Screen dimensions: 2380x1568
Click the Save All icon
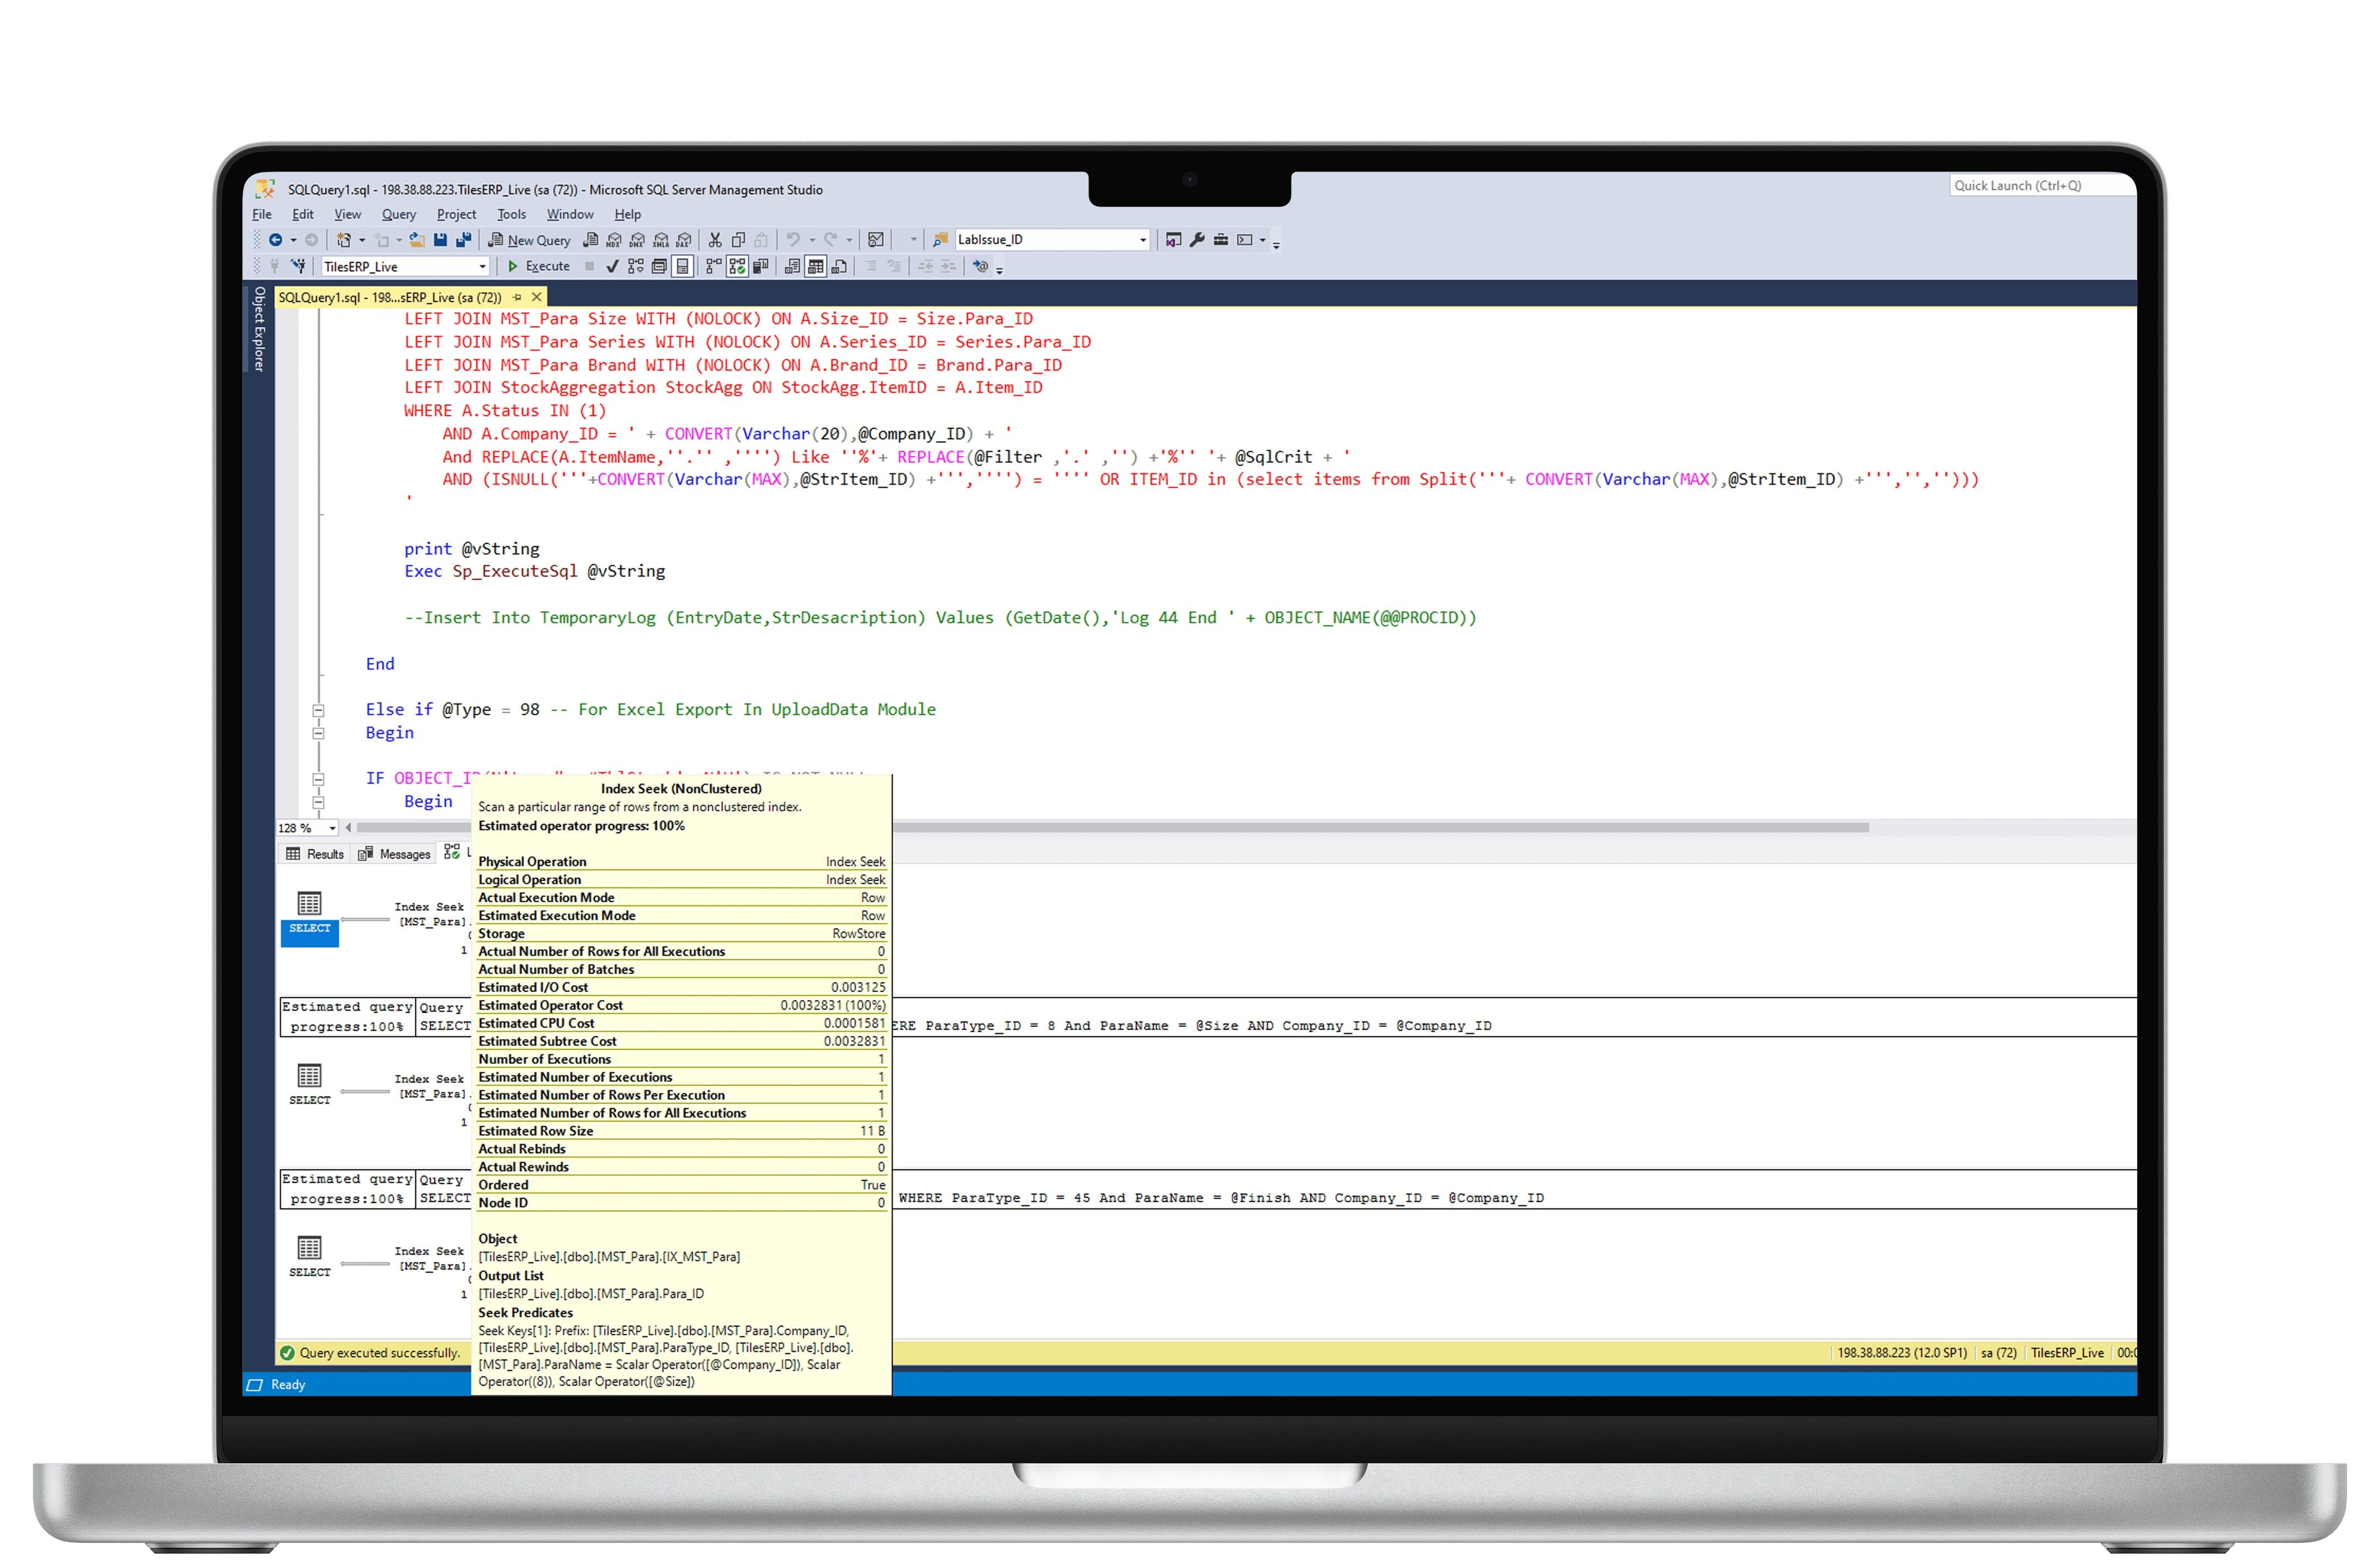coord(463,240)
